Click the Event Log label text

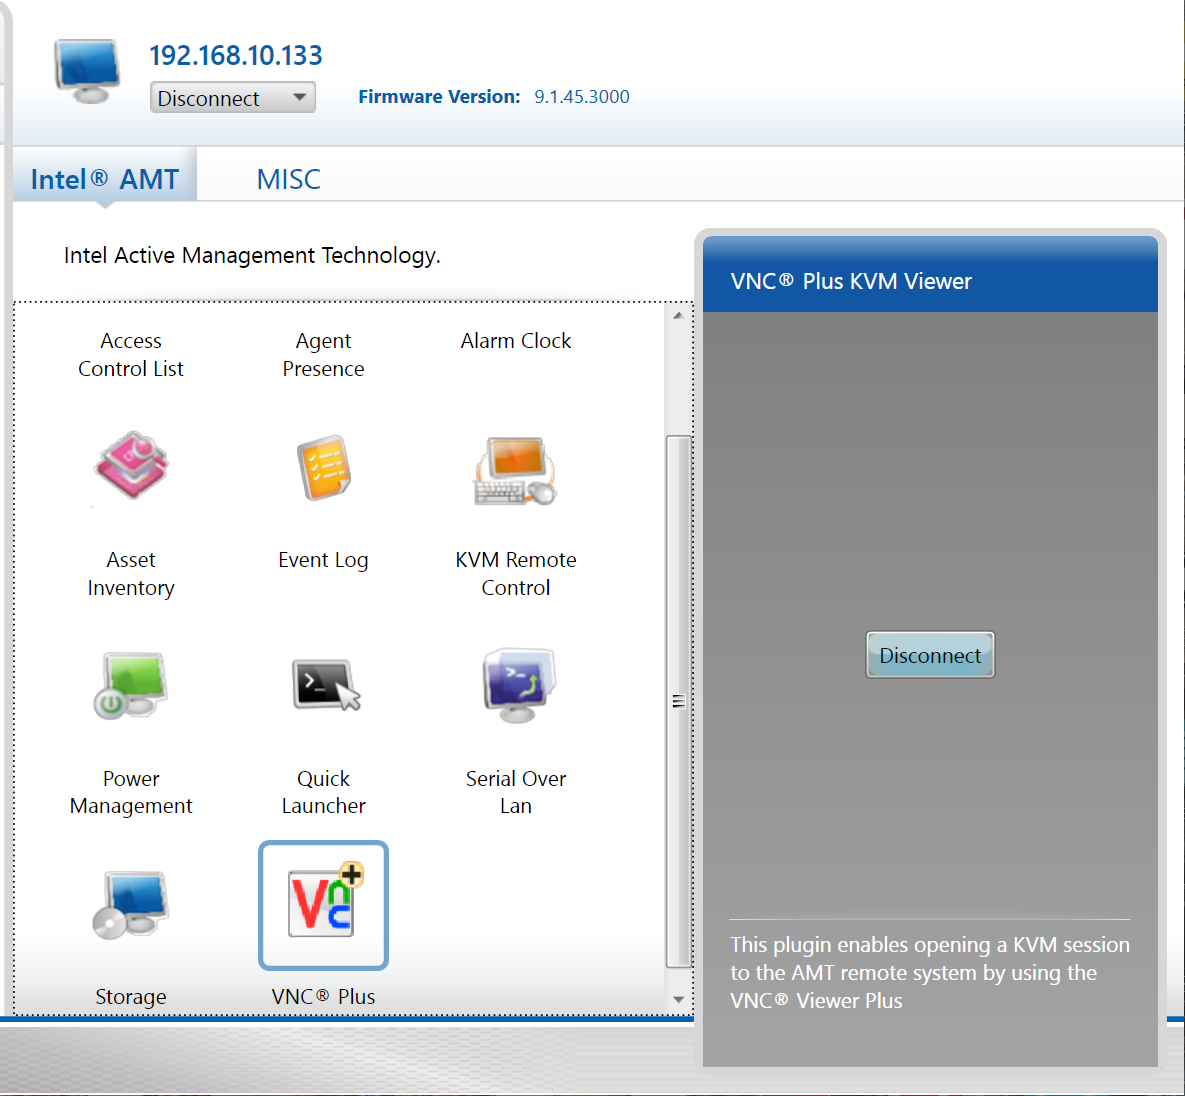pos(323,560)
